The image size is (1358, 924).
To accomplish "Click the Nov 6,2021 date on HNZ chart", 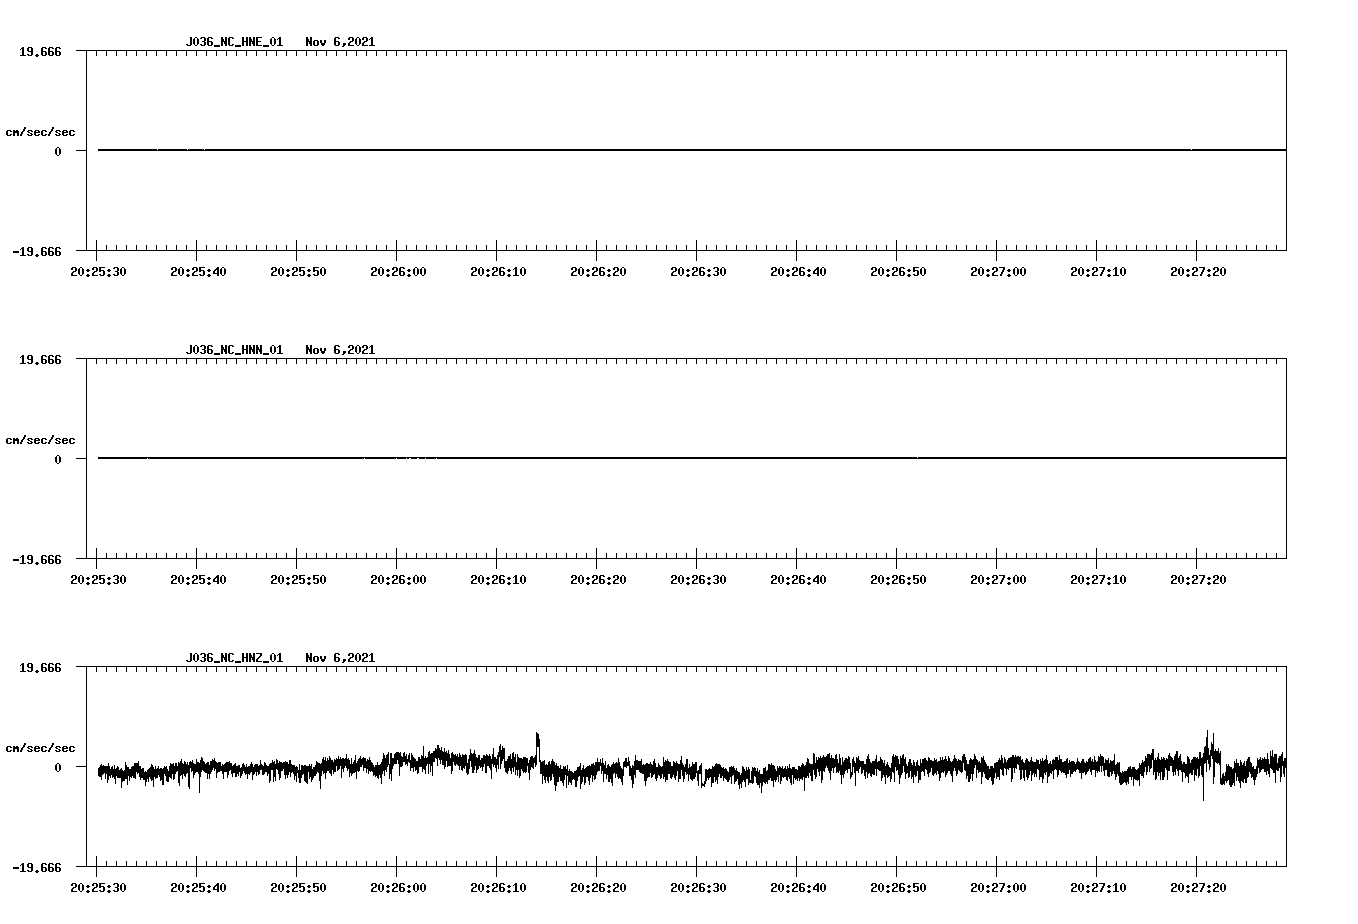I will pos(340,658).
